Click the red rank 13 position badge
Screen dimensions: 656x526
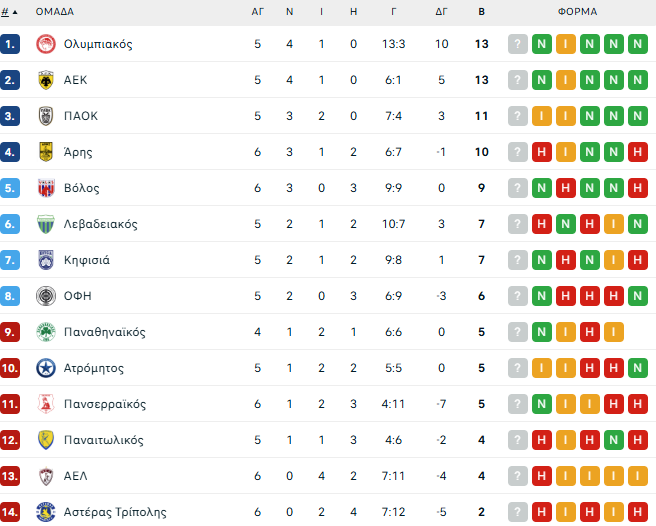coord(10,476)
